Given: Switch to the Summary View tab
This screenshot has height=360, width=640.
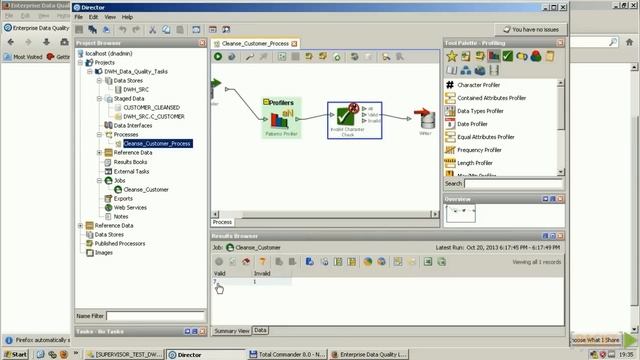Looking at the screenshot, I should pyautogui.click(x=231, y=331).
